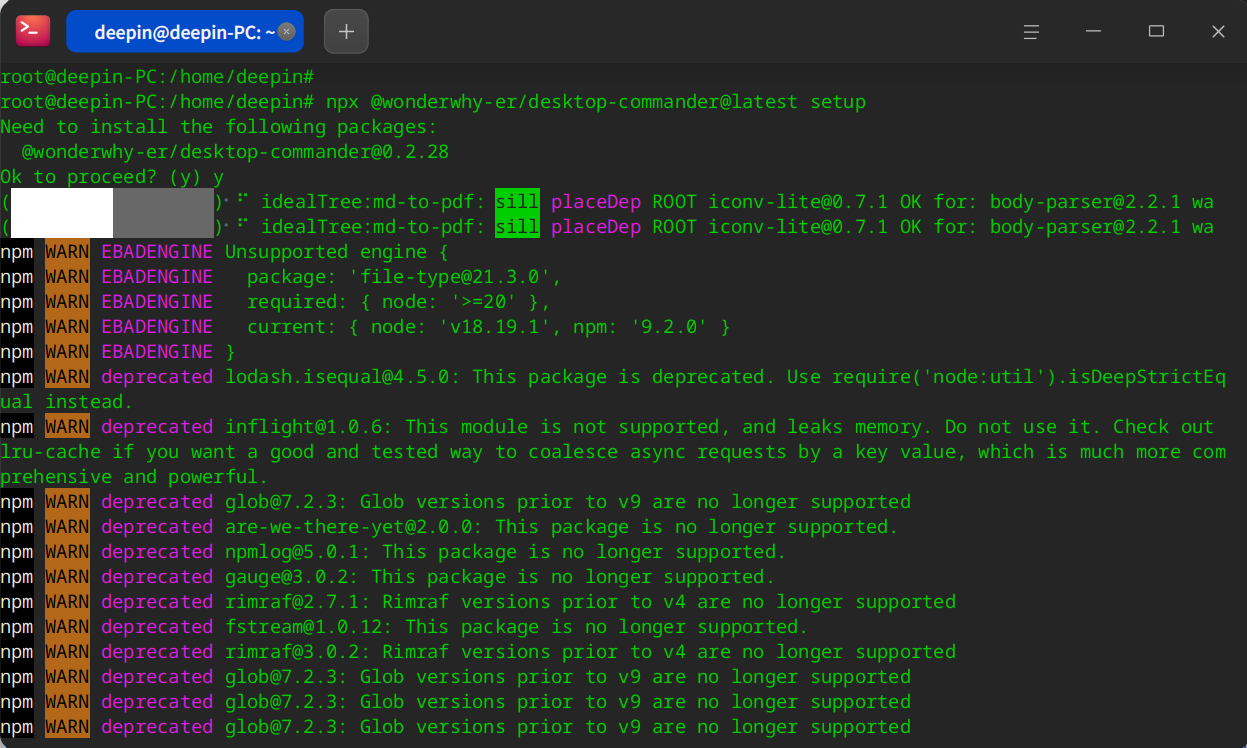Image resolution: width=1247 pixels, height=748 pixels.
Task: Click the 'Unsupported engine {' warning text
Action: click(x=337, y=252)
